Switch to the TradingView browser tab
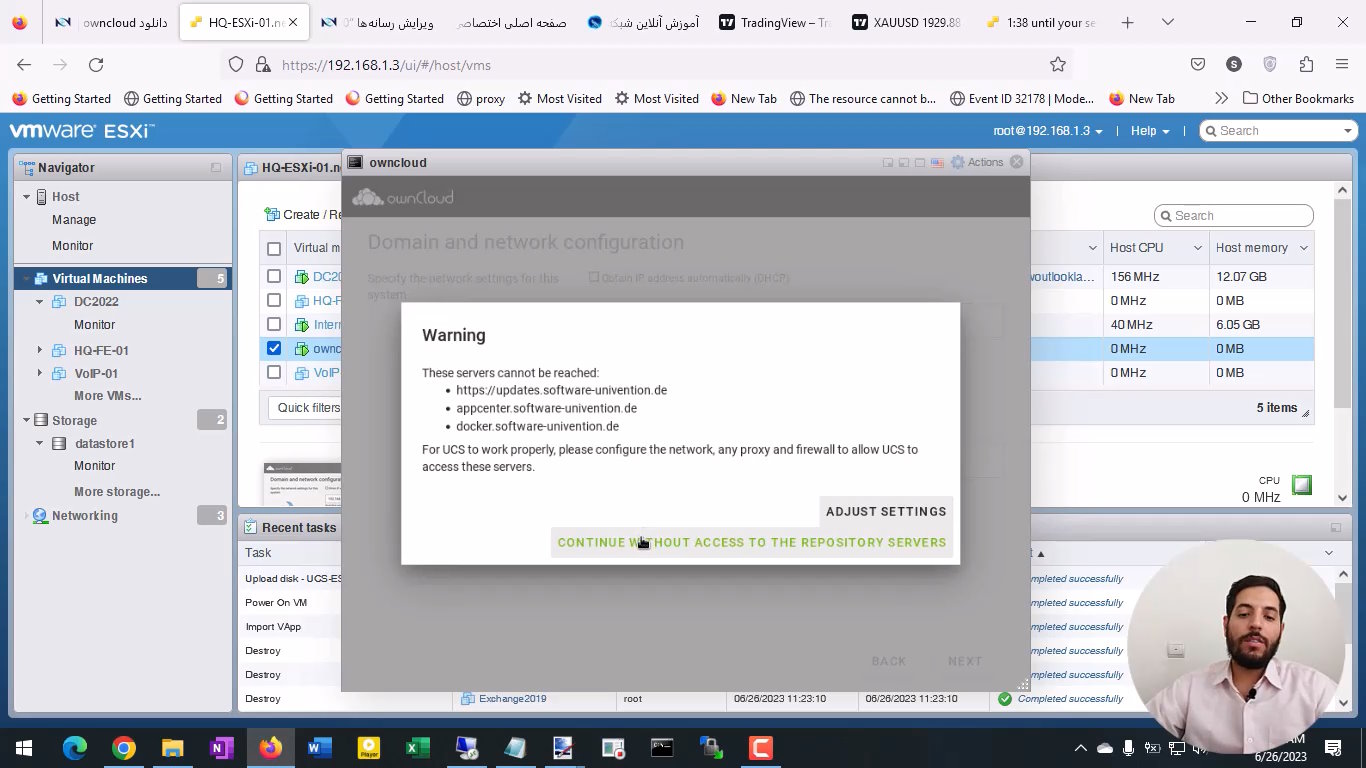The height and width of the screenshot is (768, 1366). [776, 22]
